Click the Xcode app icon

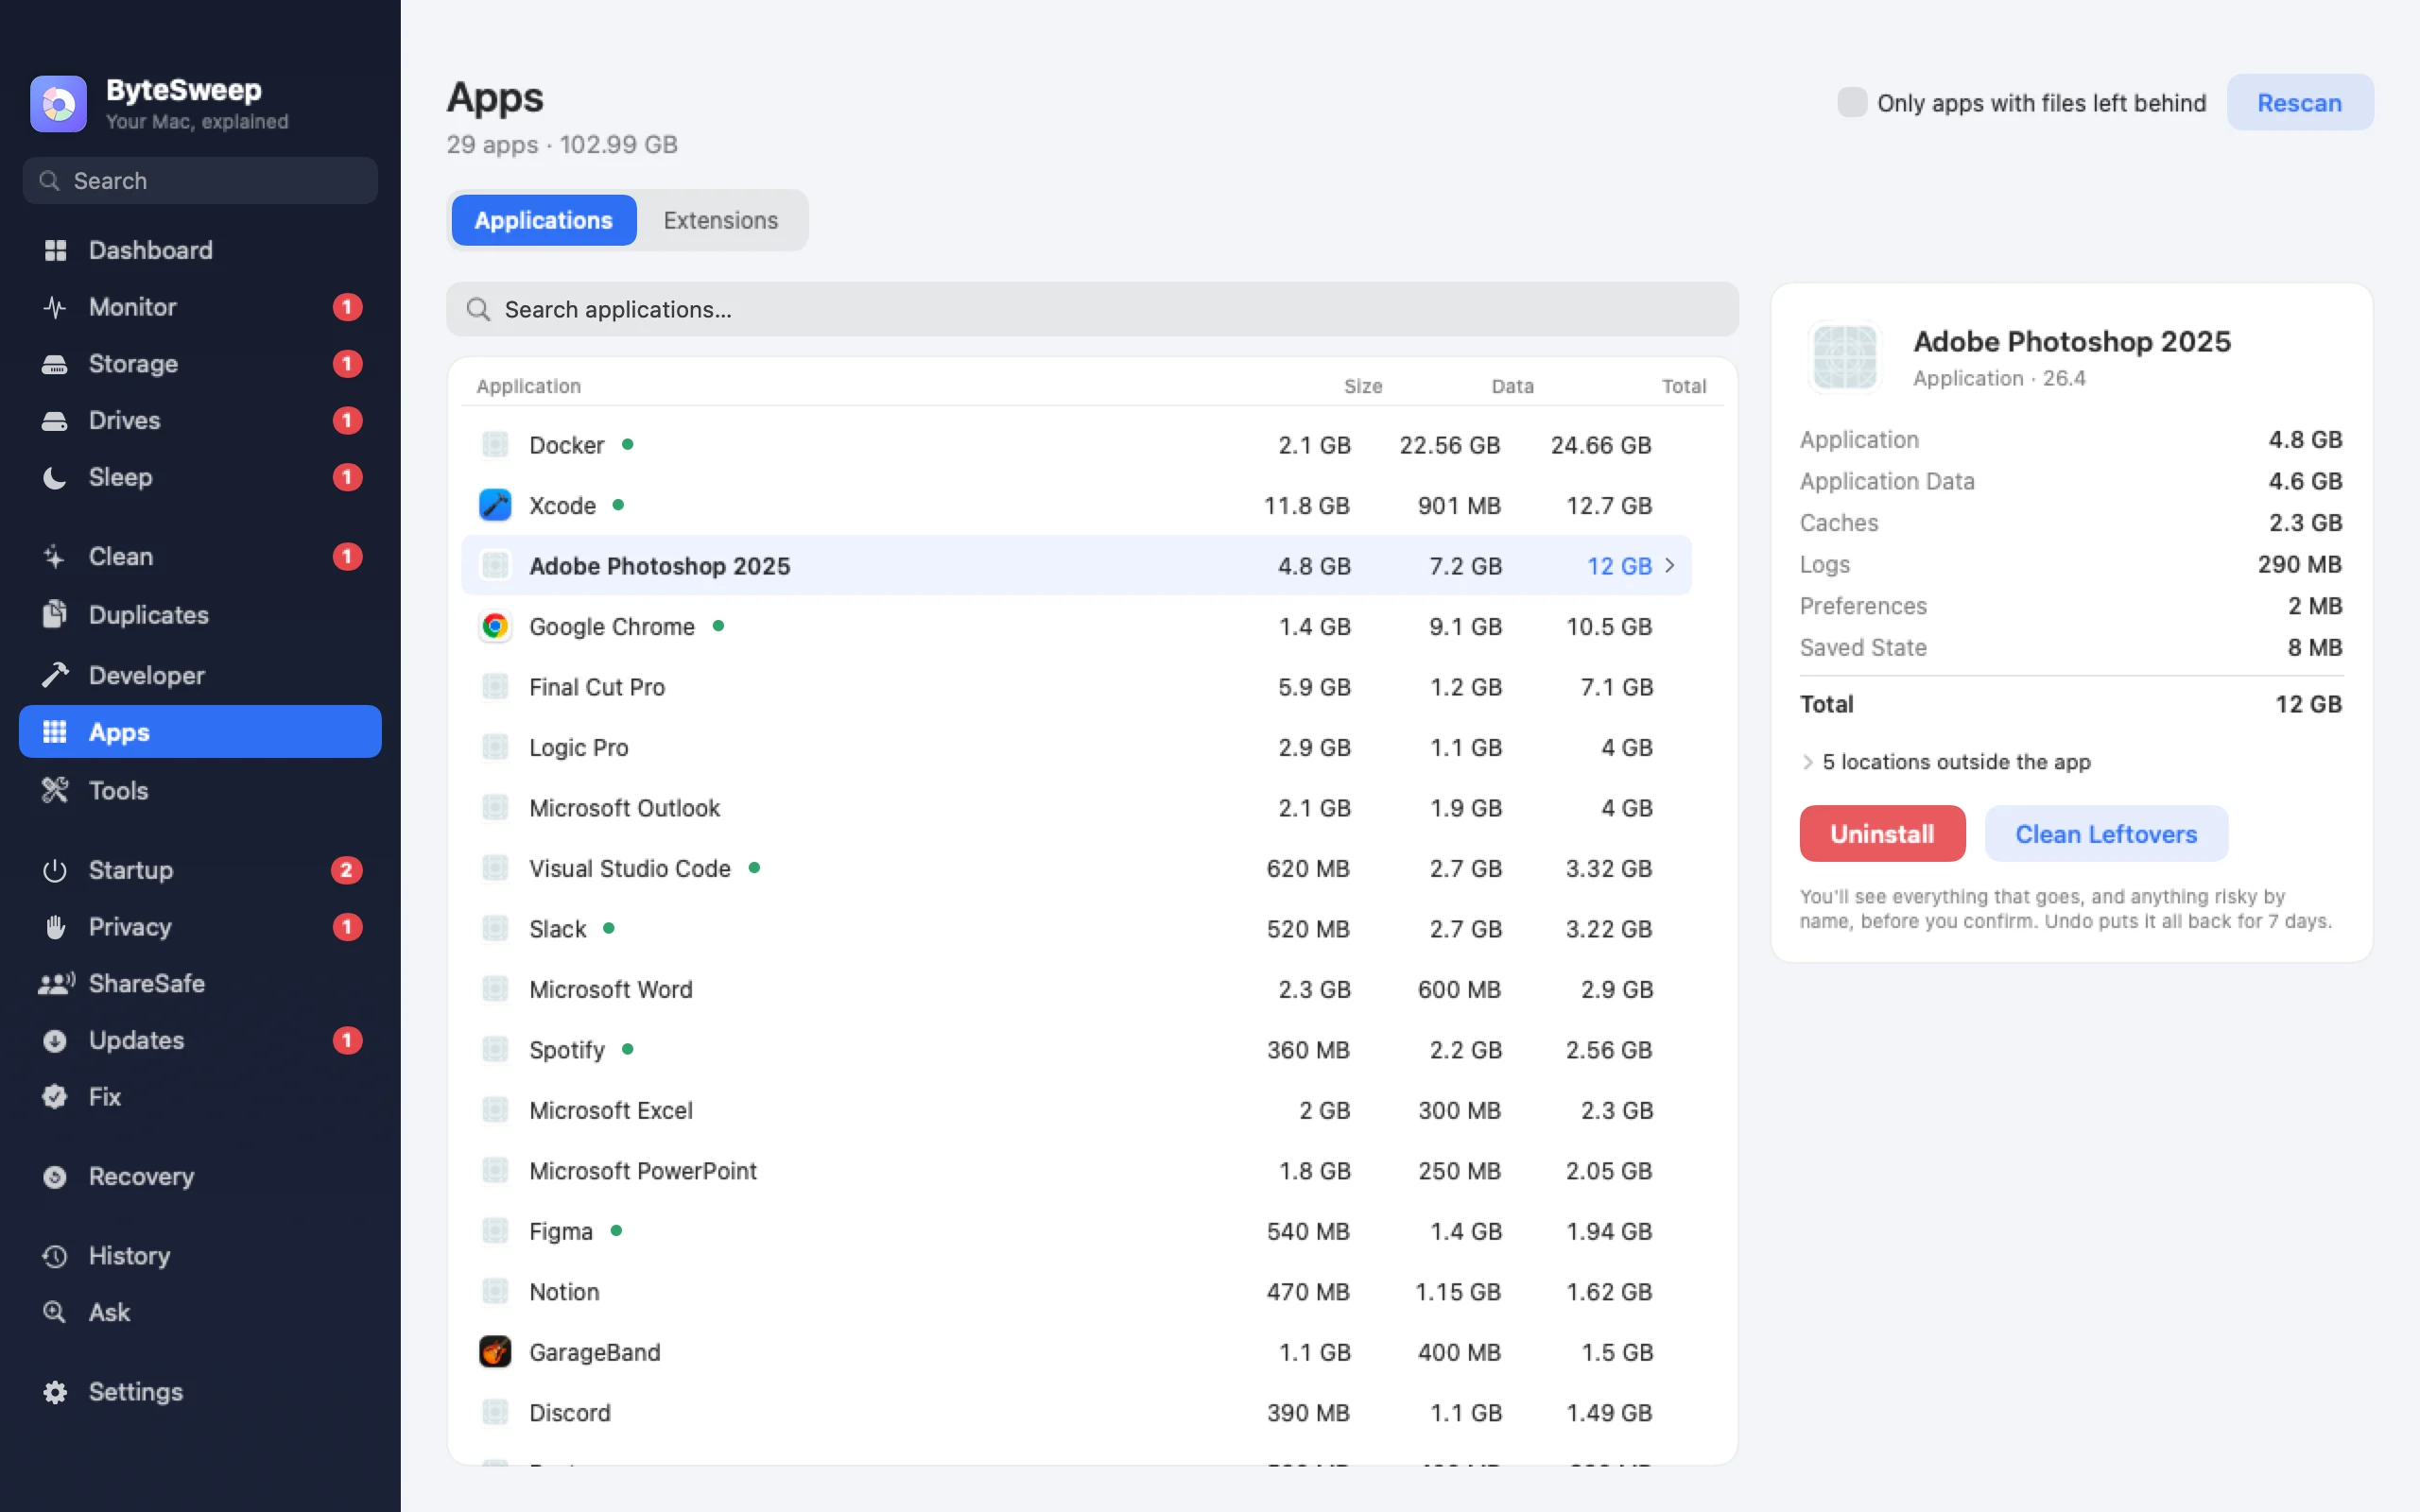495,505
